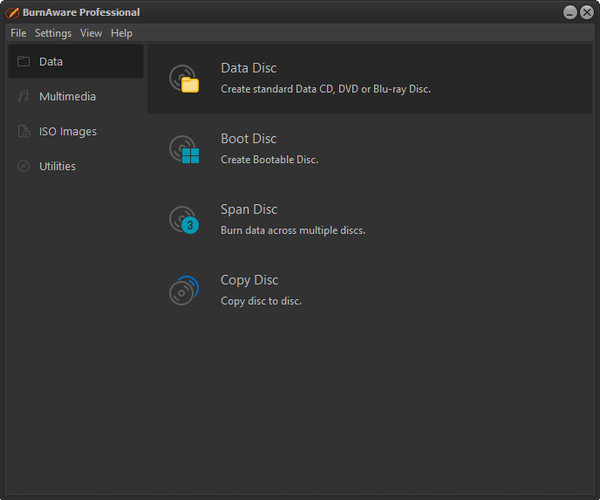Click the folder icon beside Data category
The width and height of the screenshot is (600, 500).
[x=23, y=62]
